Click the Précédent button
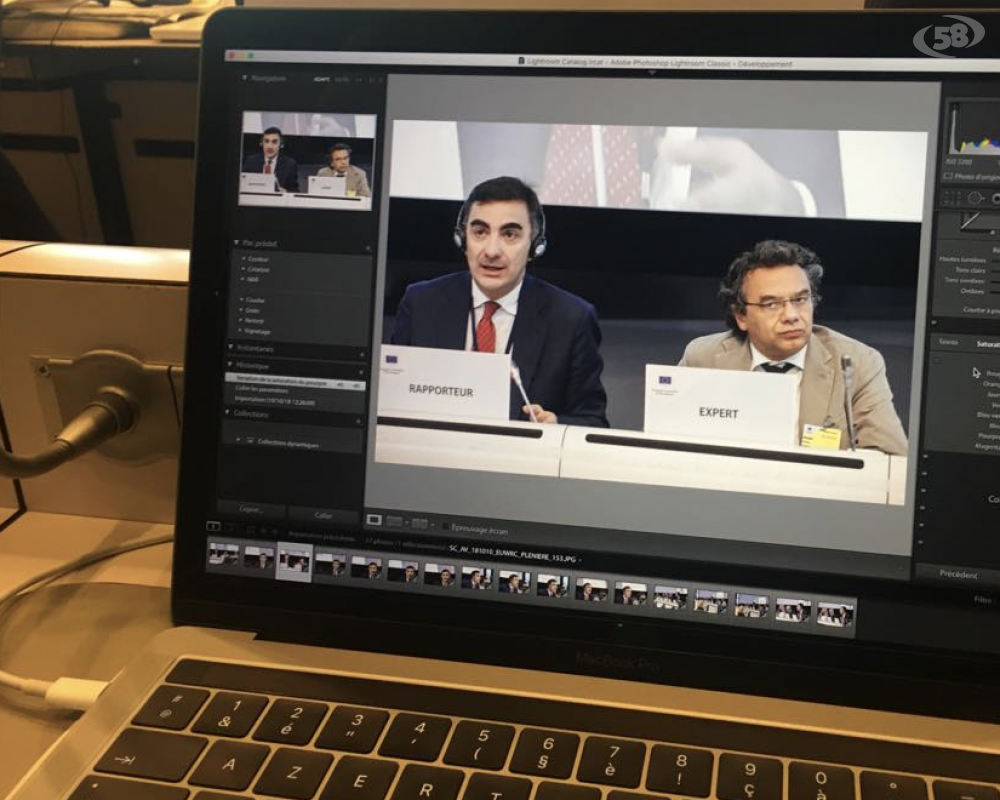The image size is (1000, 800). 959,574
